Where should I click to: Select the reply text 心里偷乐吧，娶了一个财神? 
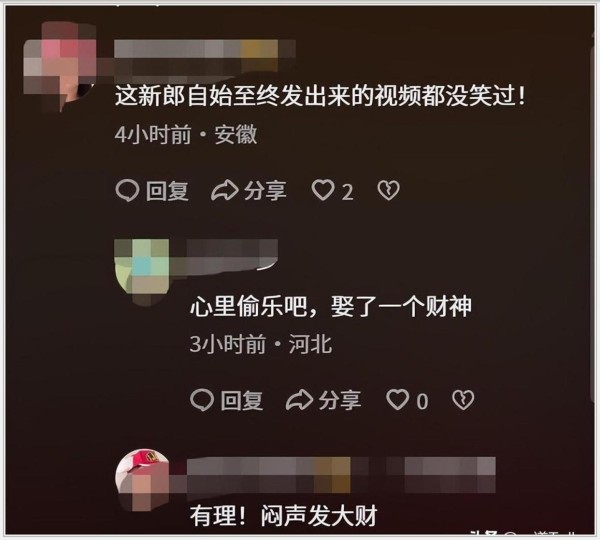[331, 307]
